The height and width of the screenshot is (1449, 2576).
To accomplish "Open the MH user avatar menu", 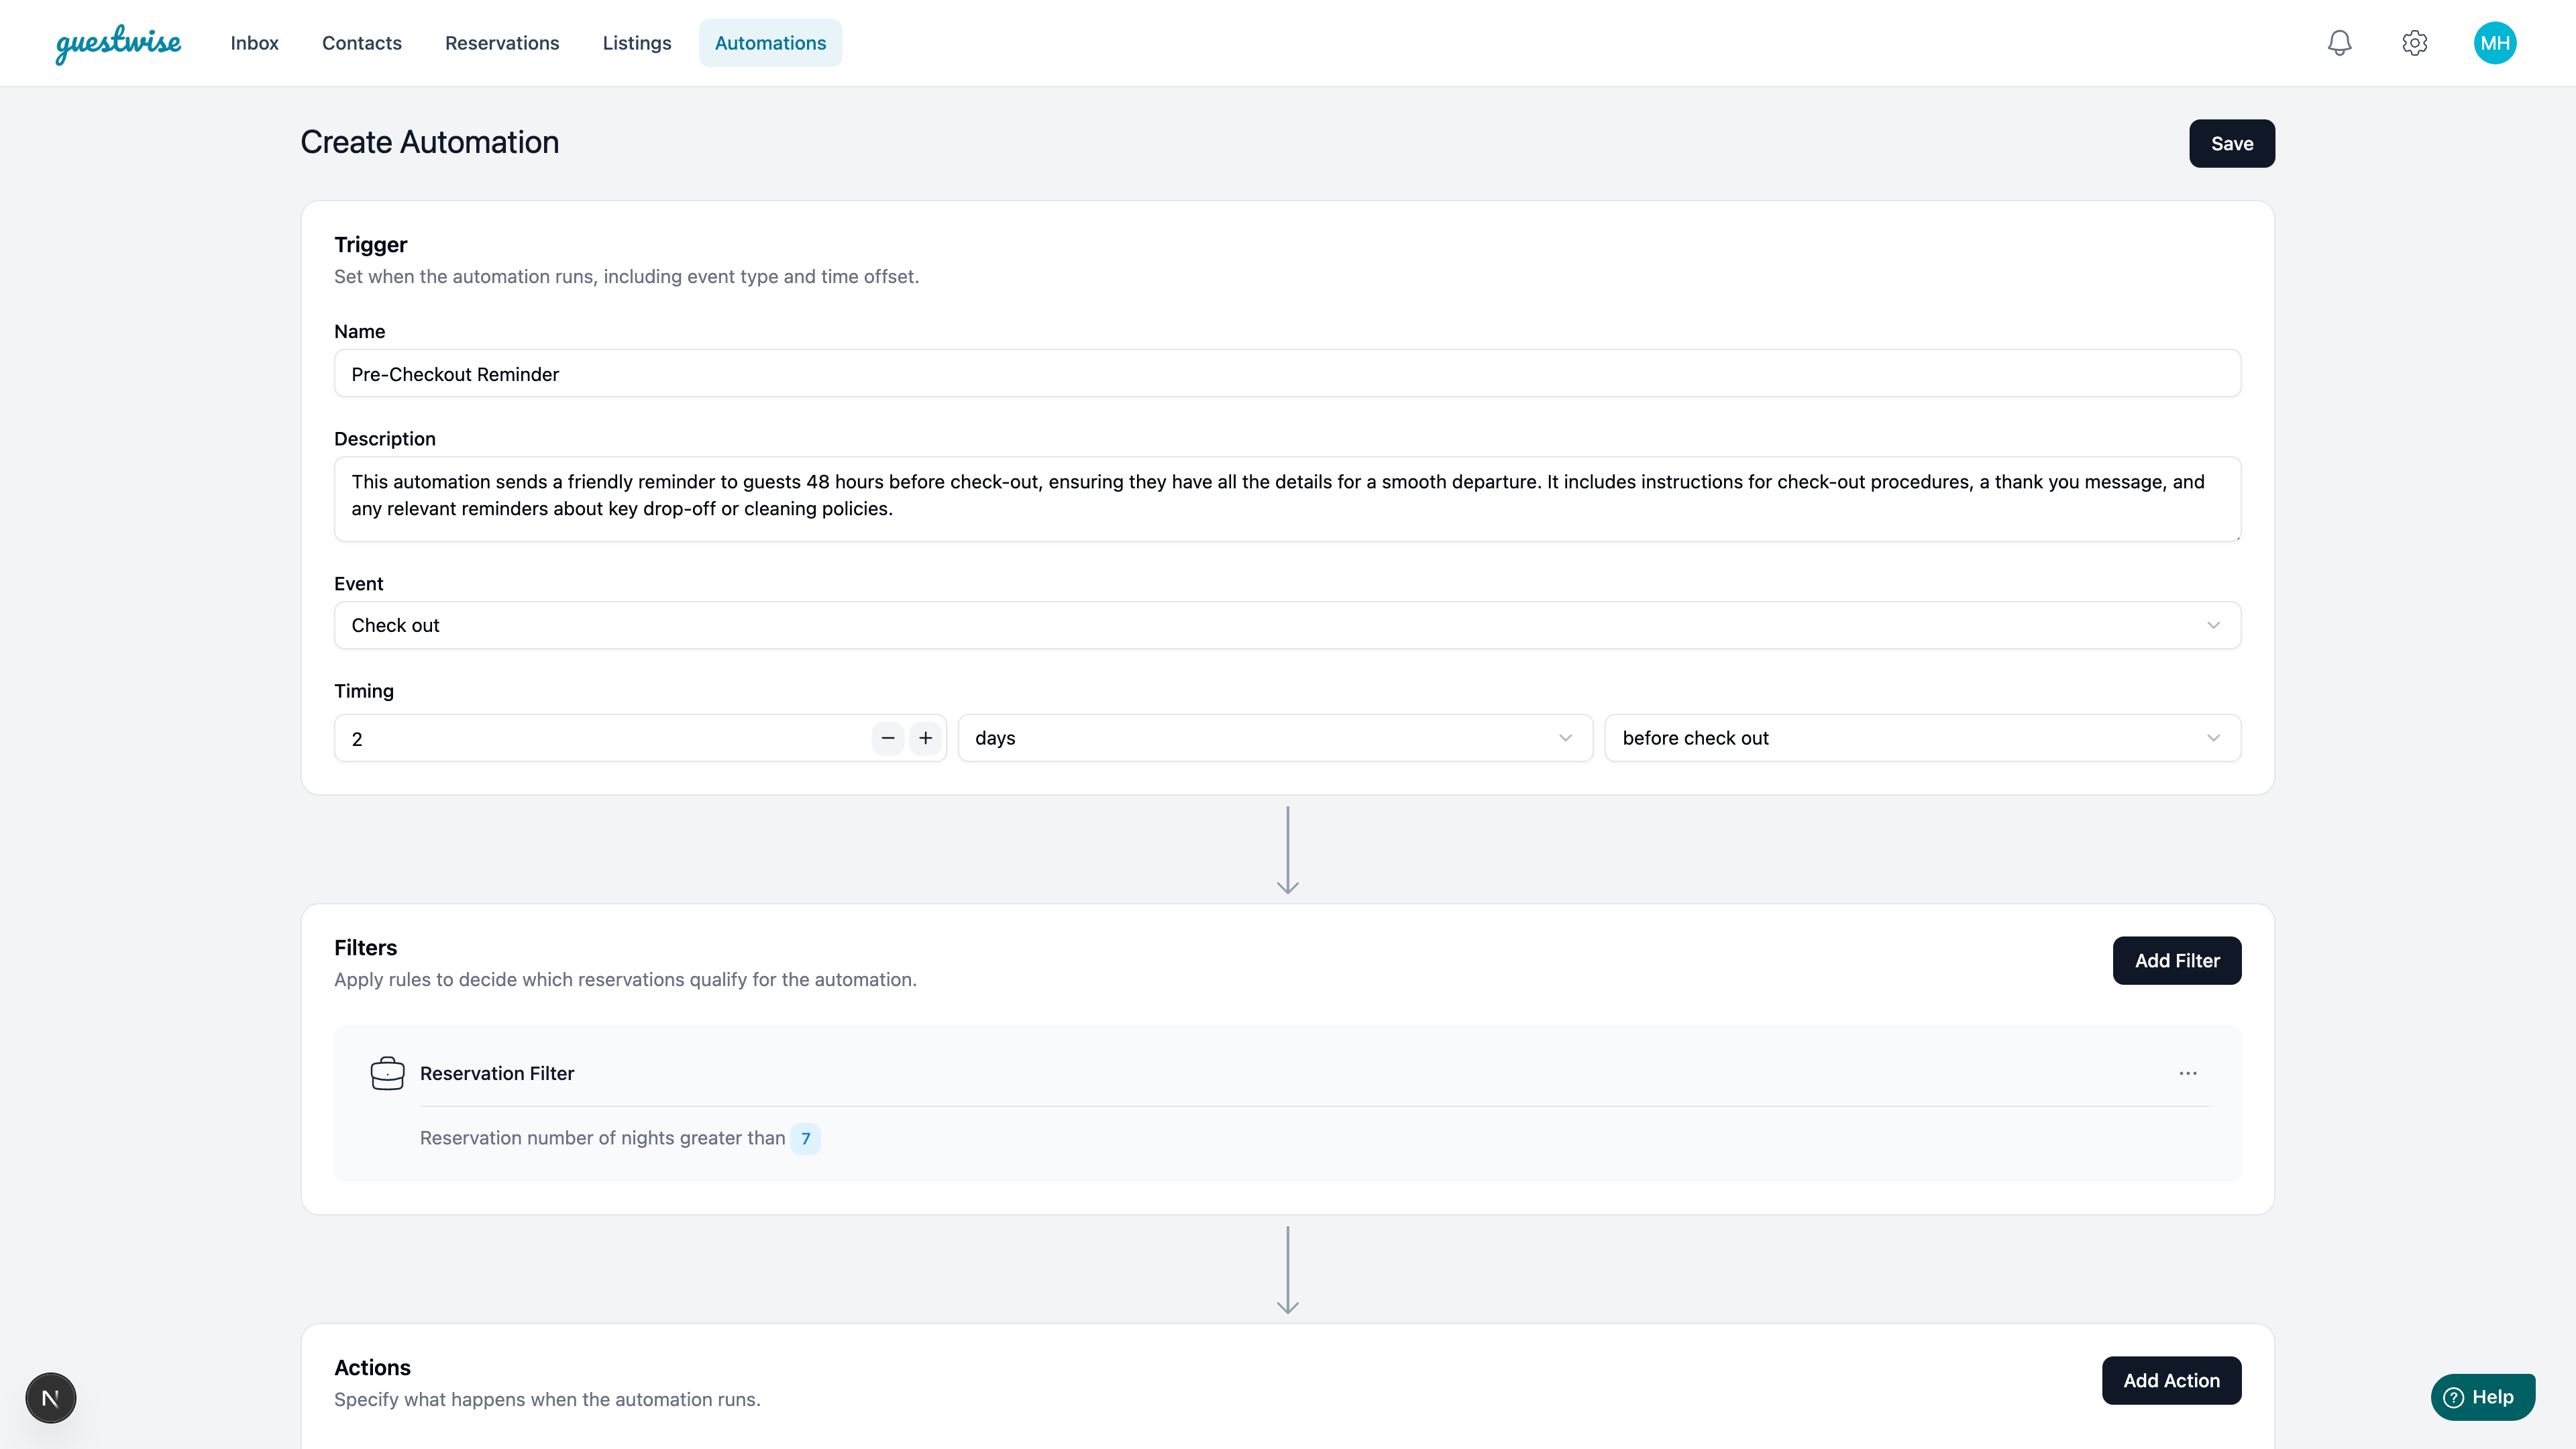I will pyautogui.click(x=2494, y=43).
